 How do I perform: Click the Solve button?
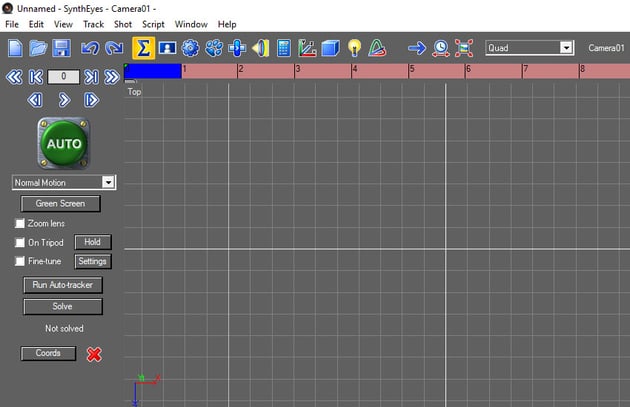(x=63, y=307)
